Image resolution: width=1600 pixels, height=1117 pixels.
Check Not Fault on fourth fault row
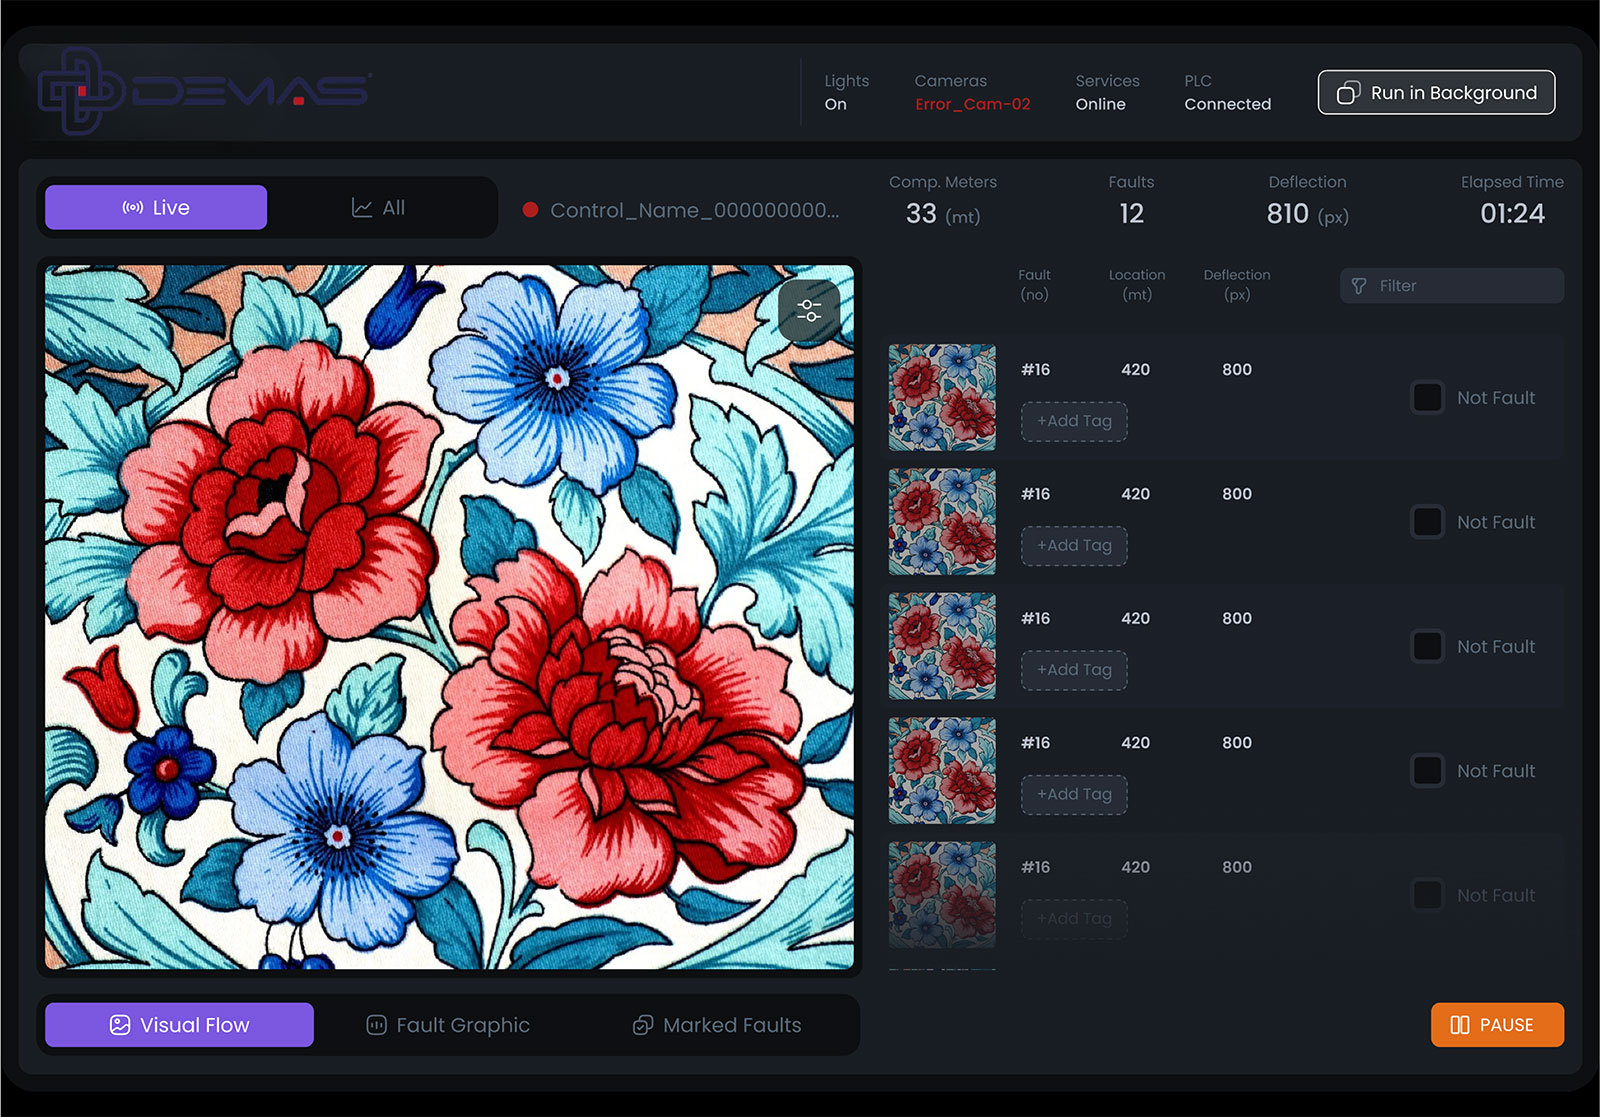pyautogui.click(x=1427, y=771)
